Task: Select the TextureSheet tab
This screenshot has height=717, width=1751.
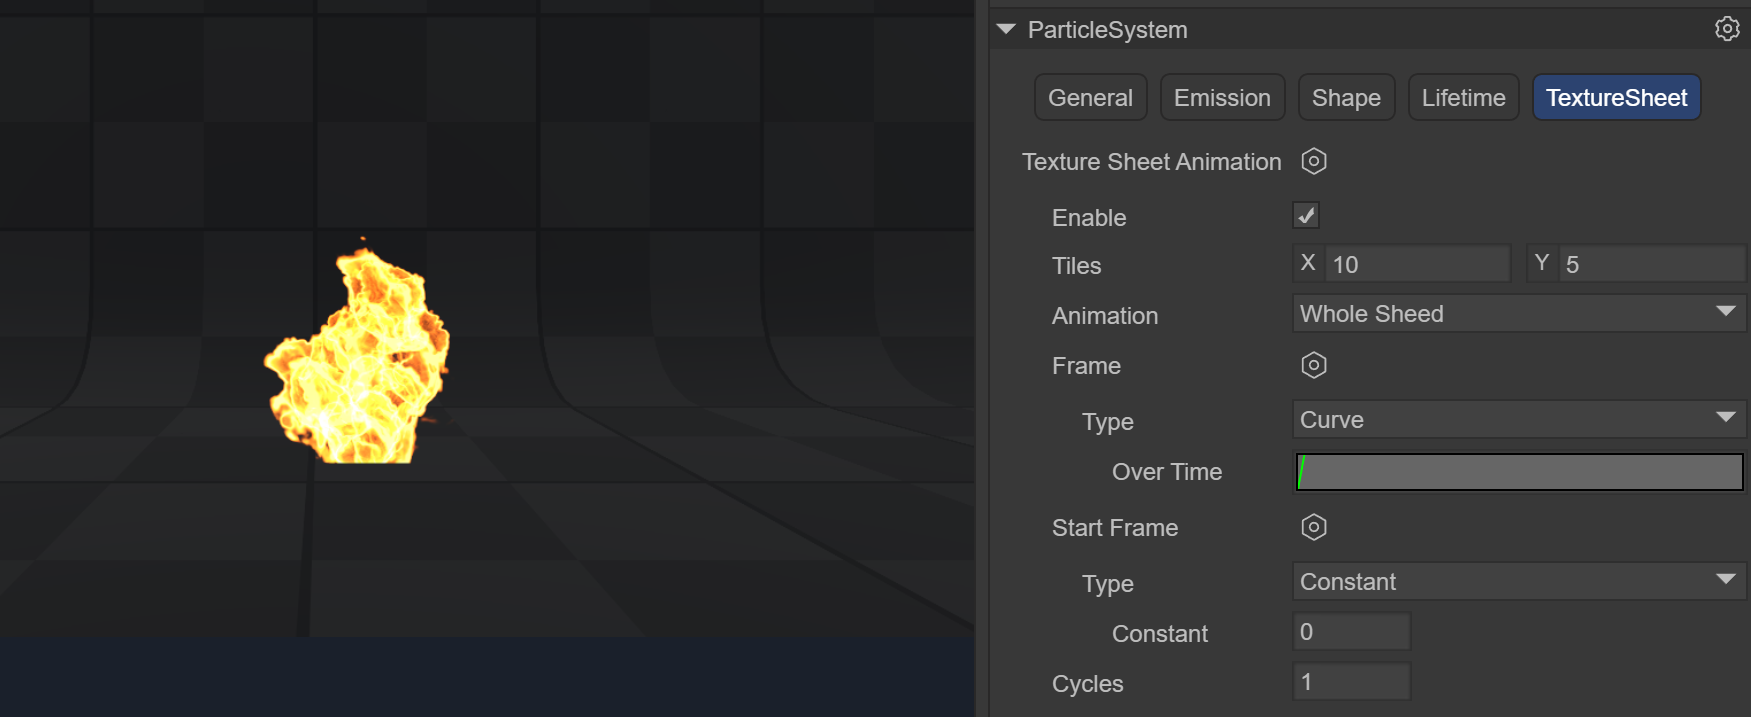Action: click(x=1616, y=98)
